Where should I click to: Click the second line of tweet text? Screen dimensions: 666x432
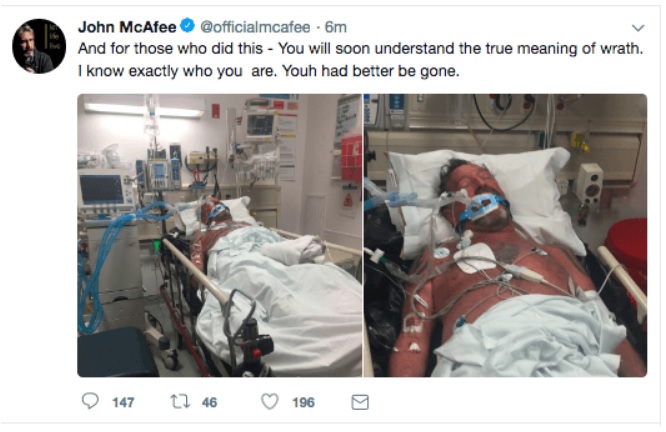[x=270, y=72]
